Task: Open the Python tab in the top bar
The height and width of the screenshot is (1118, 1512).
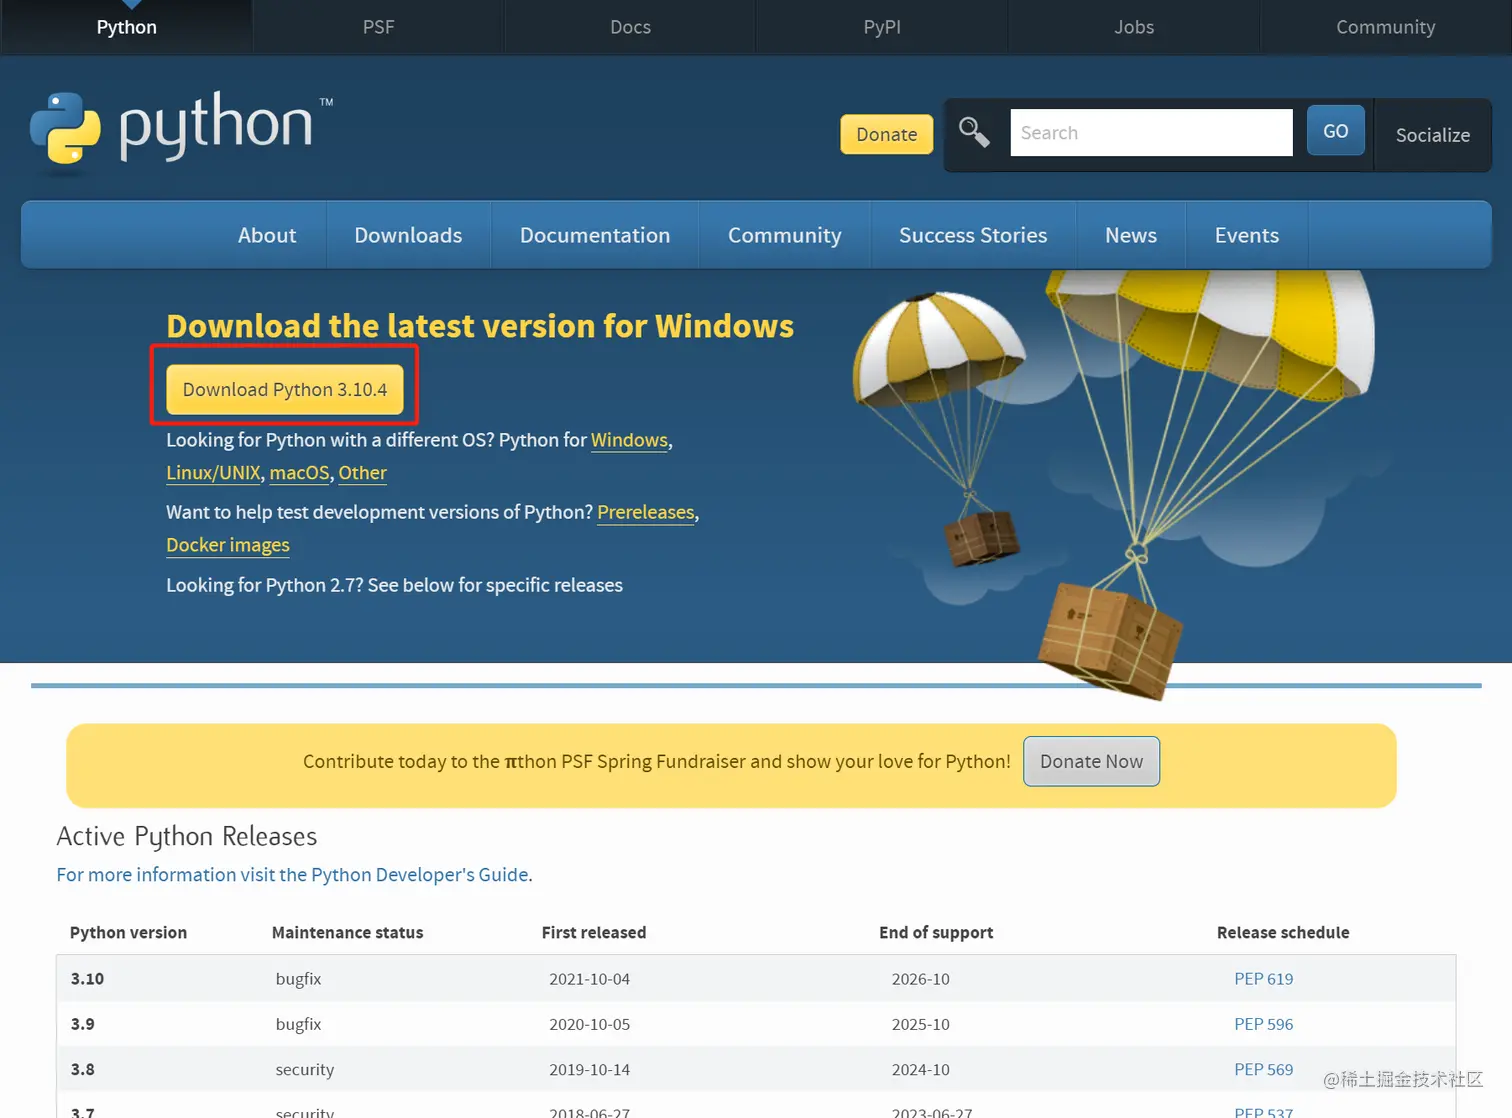Action: pos(127,27)
